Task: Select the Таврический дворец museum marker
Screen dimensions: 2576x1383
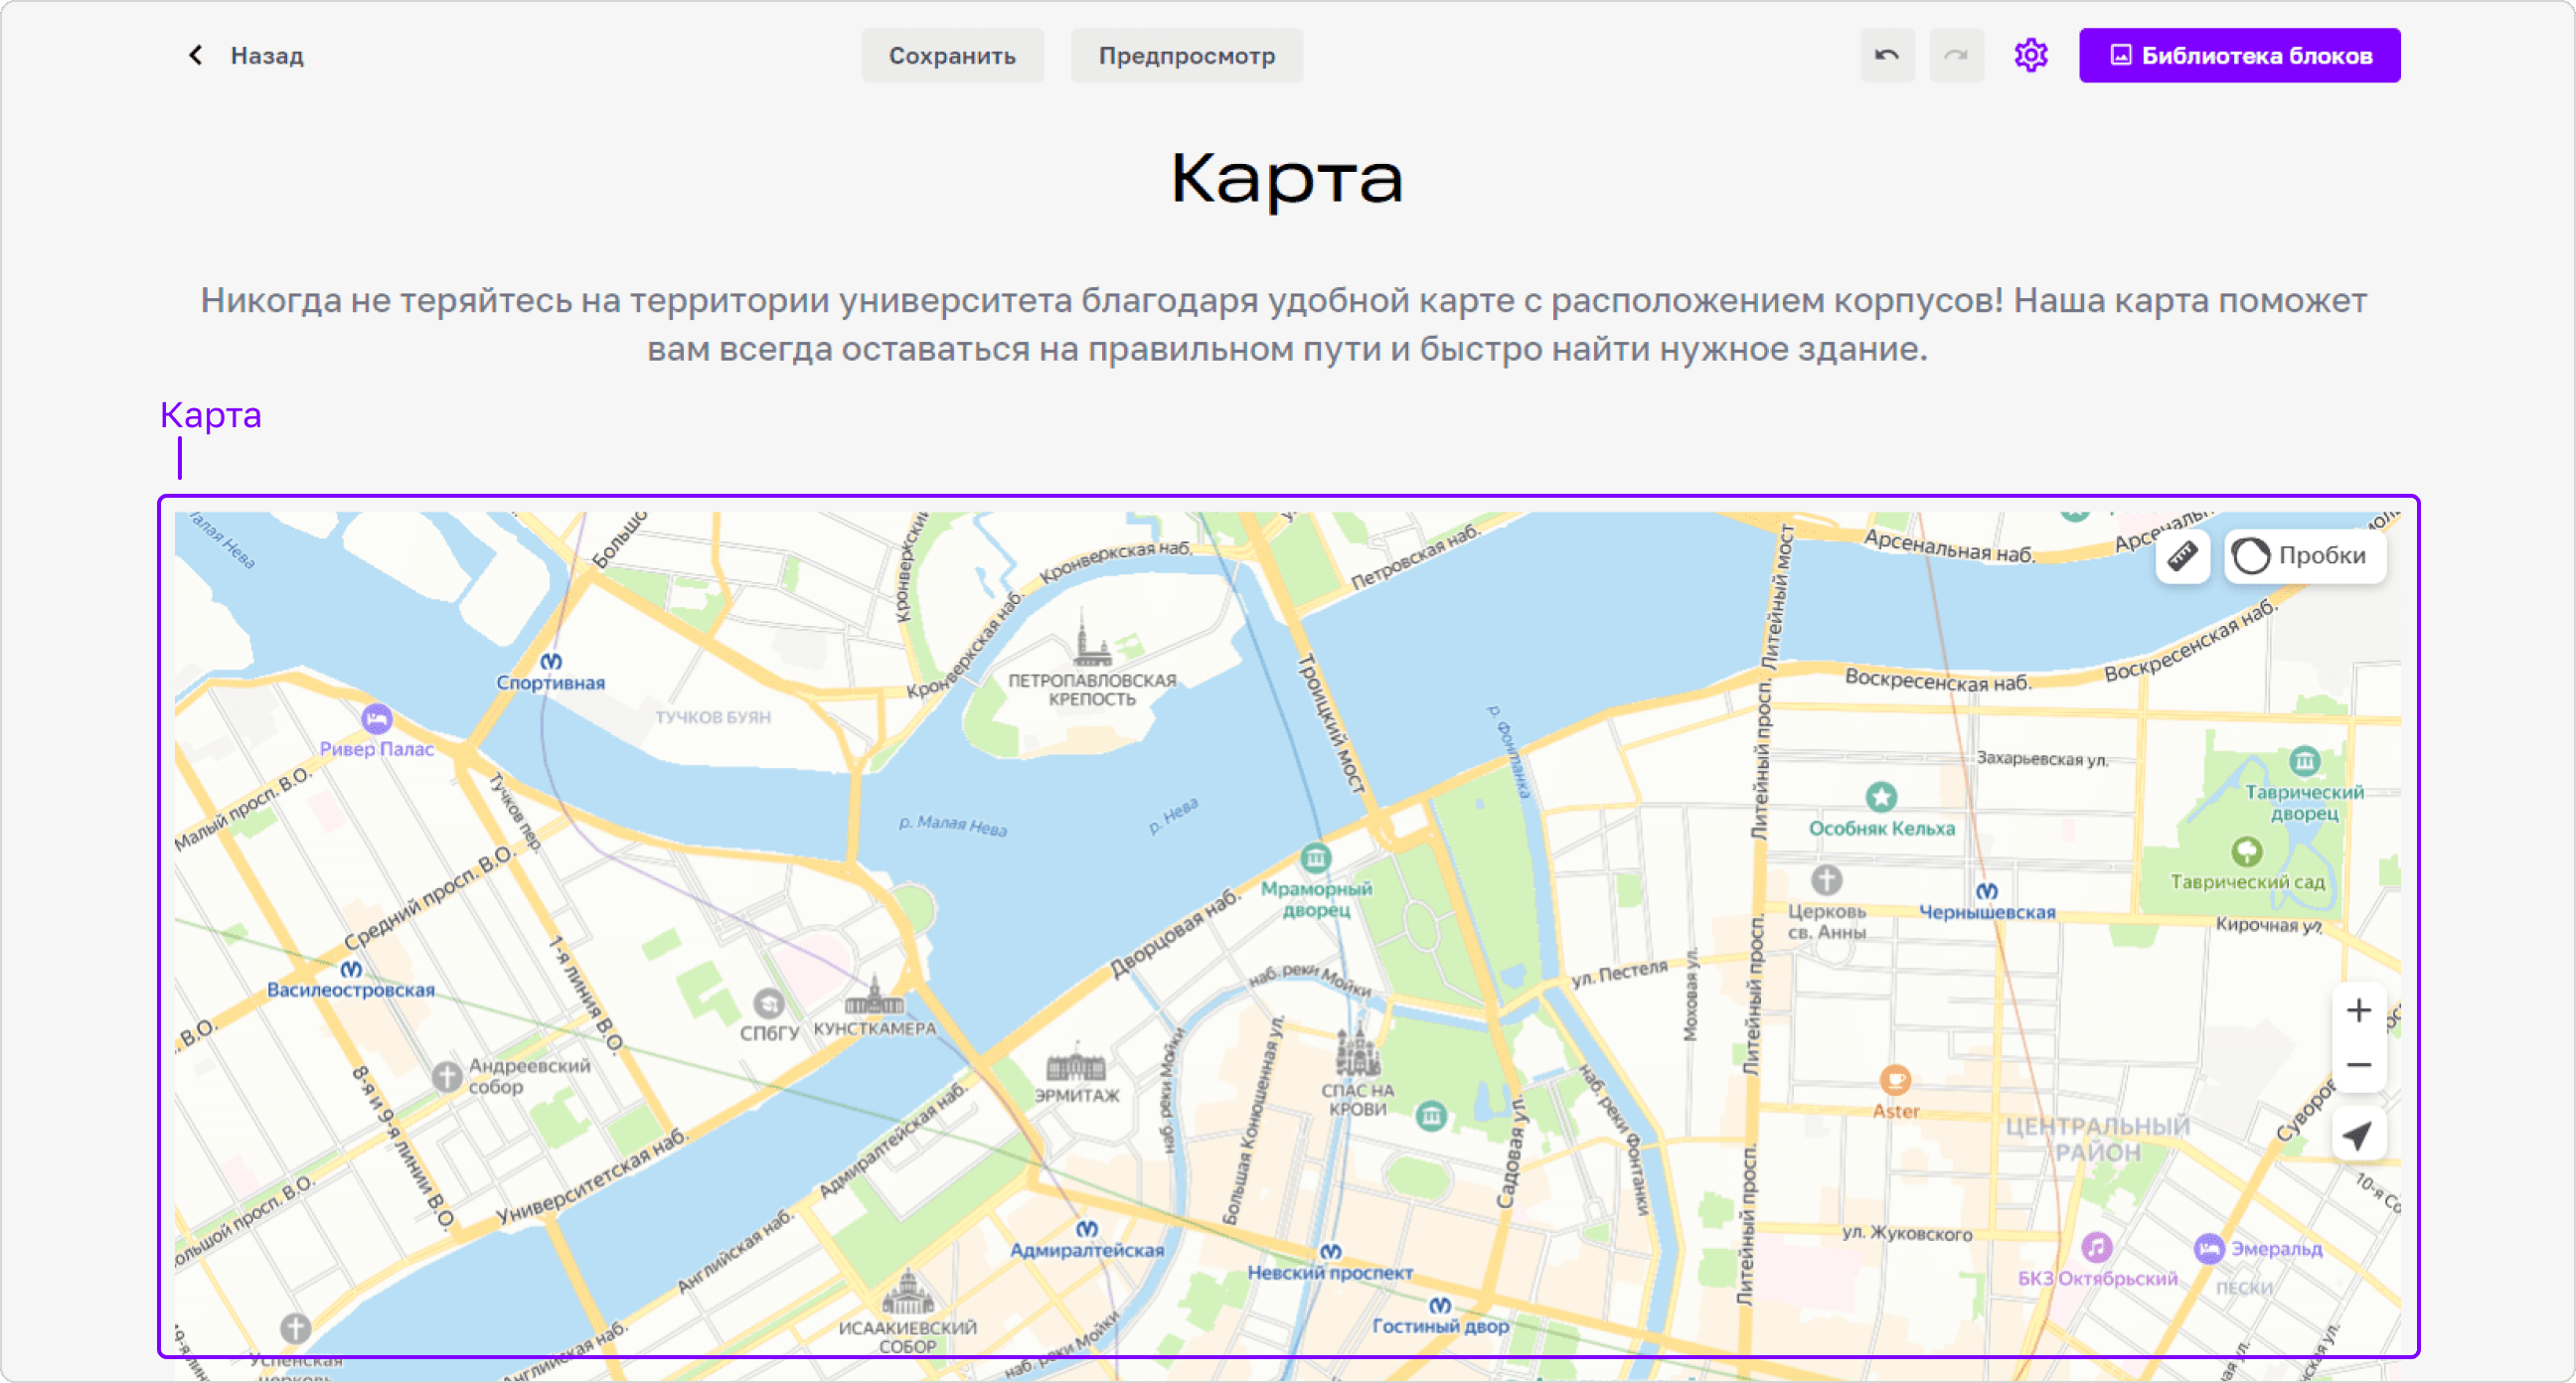Action: (x=2304, y=761)
